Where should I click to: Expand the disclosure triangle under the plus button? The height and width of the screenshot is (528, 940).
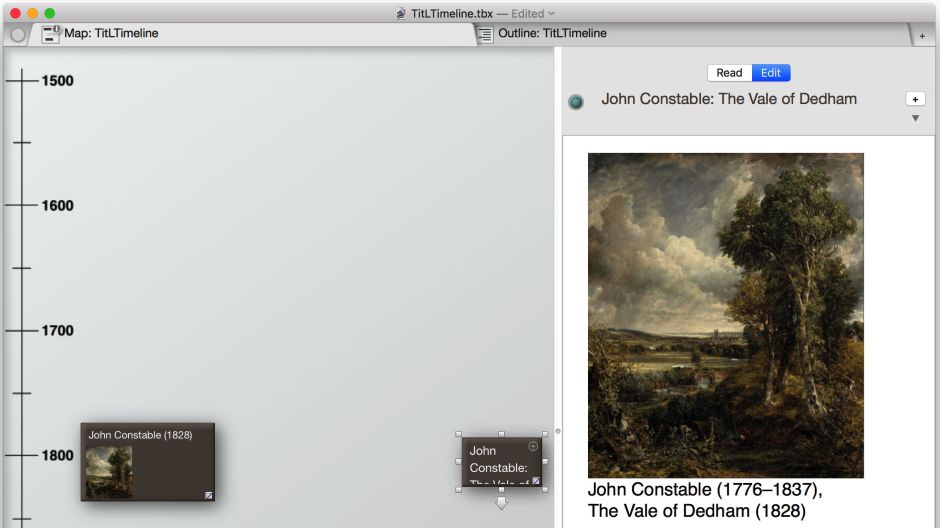coord(915,118)
